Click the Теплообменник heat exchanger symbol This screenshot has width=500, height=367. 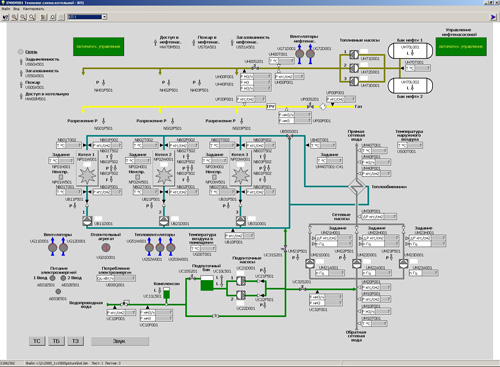(x=356, y=187)
